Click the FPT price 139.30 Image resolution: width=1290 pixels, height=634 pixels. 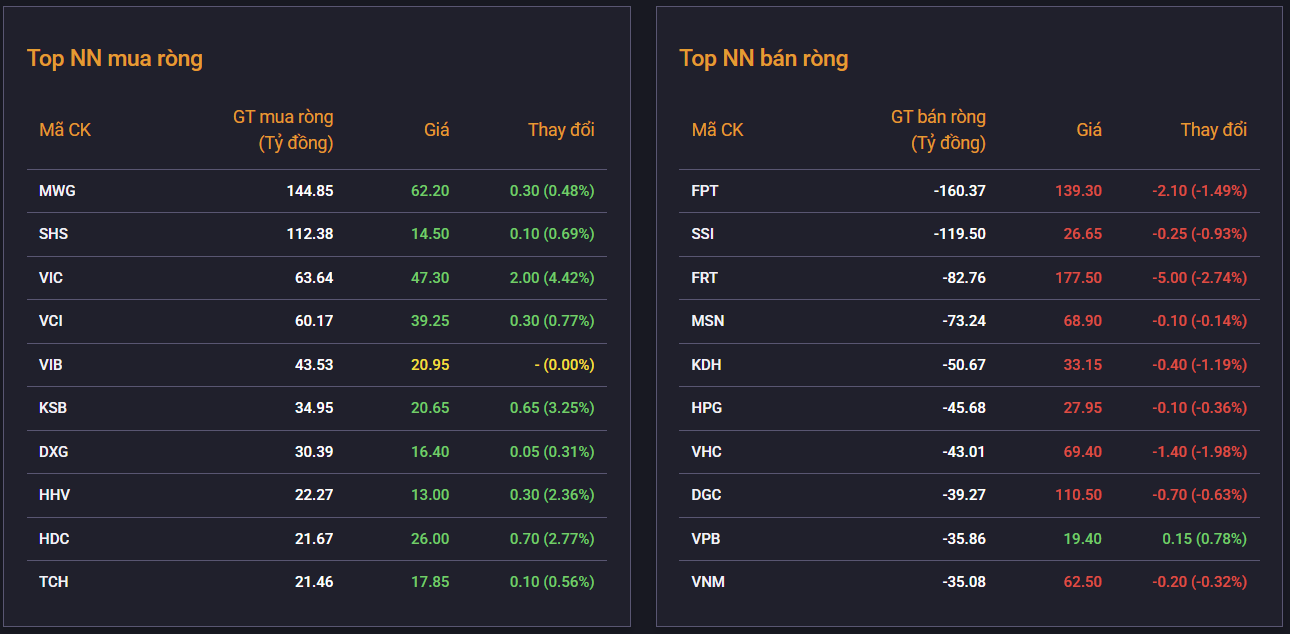[x=1079, y=191]
